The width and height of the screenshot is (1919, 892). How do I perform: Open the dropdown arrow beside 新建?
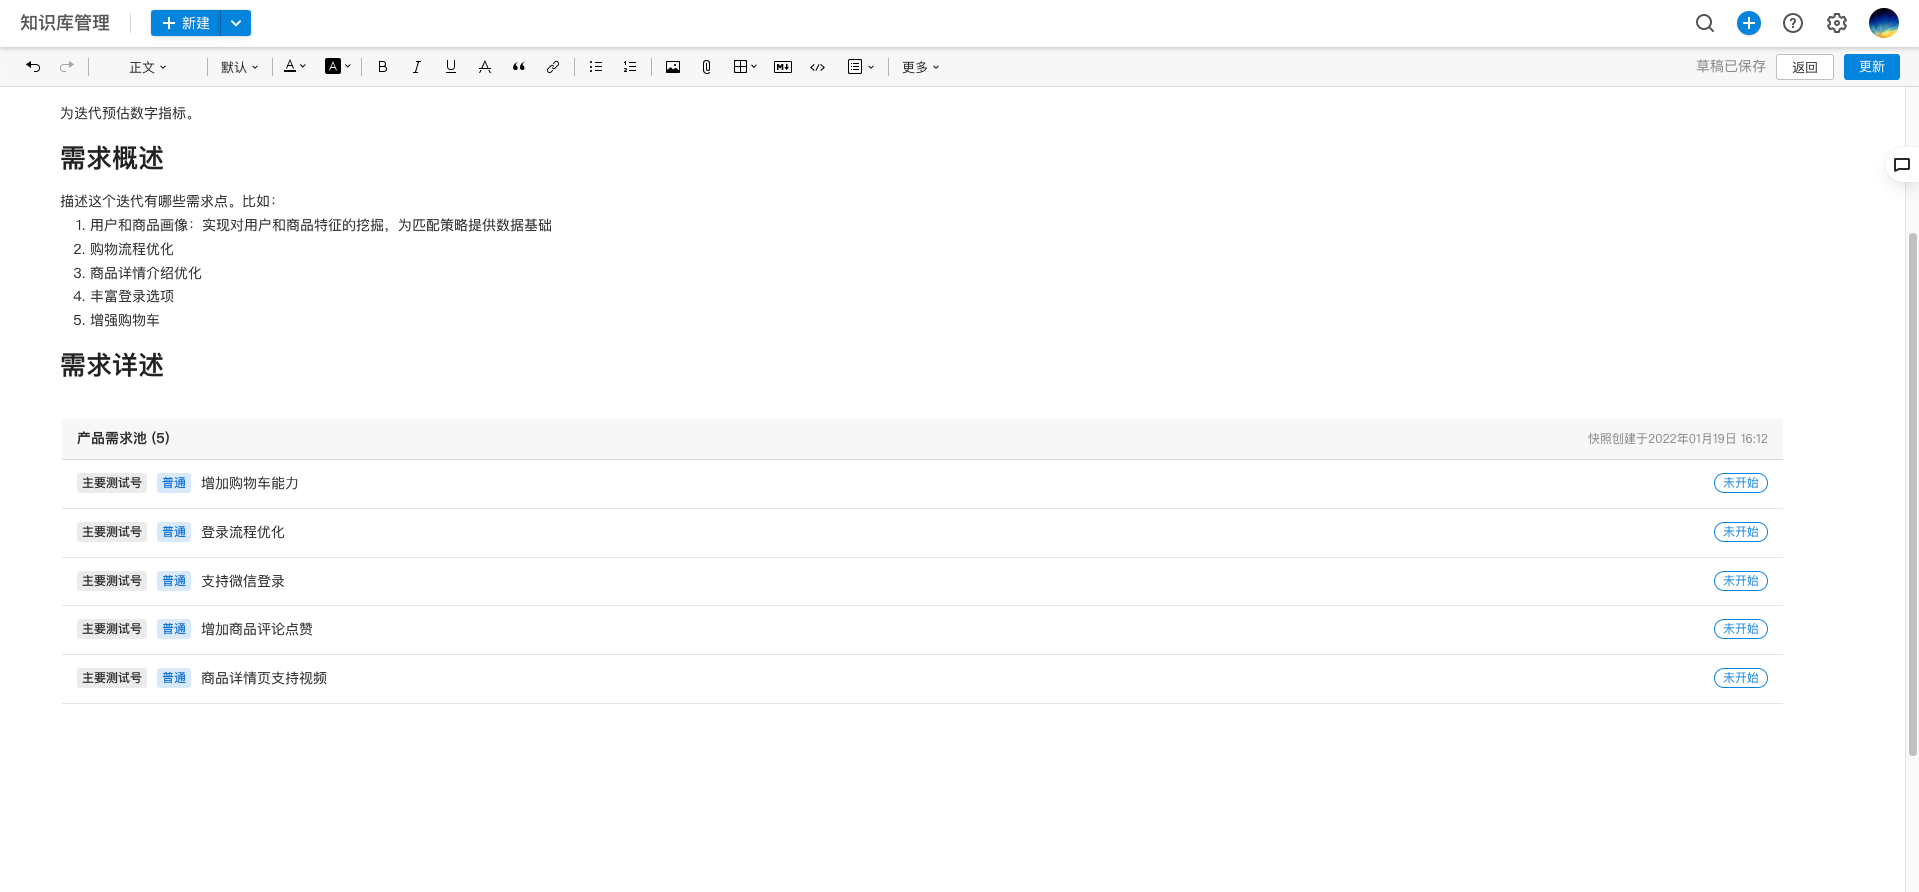236,23
